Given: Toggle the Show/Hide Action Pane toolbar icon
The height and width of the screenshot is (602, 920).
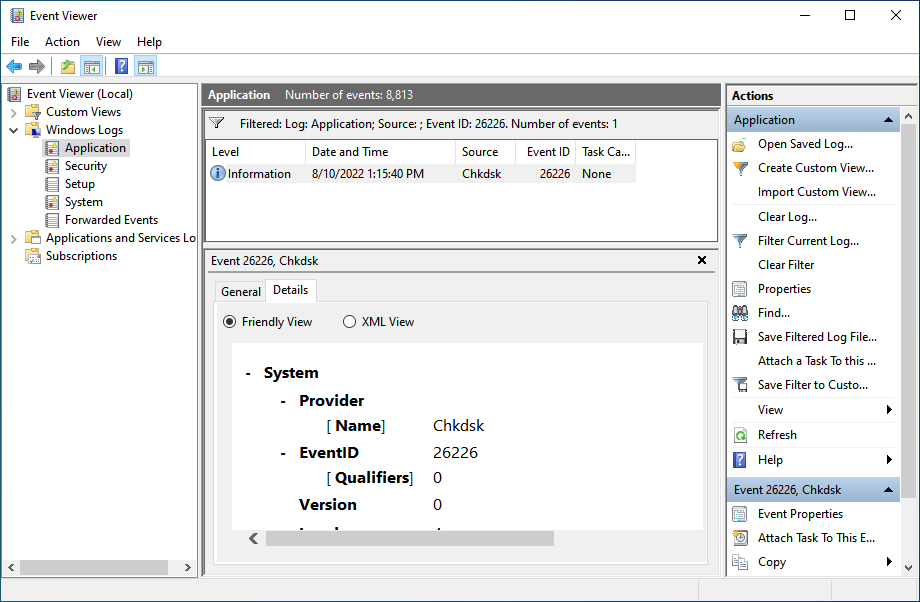Looking at the screenshot, I should [x=146, y=66].
